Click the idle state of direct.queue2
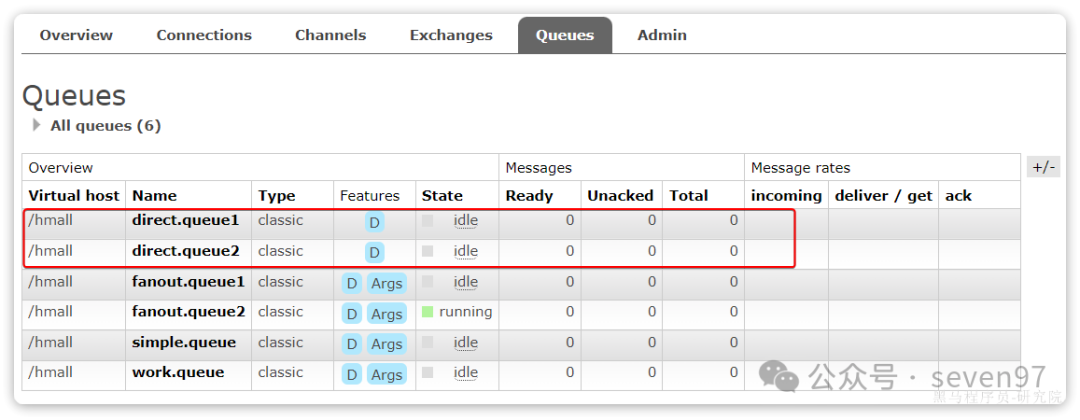 (x=466, y=251)
